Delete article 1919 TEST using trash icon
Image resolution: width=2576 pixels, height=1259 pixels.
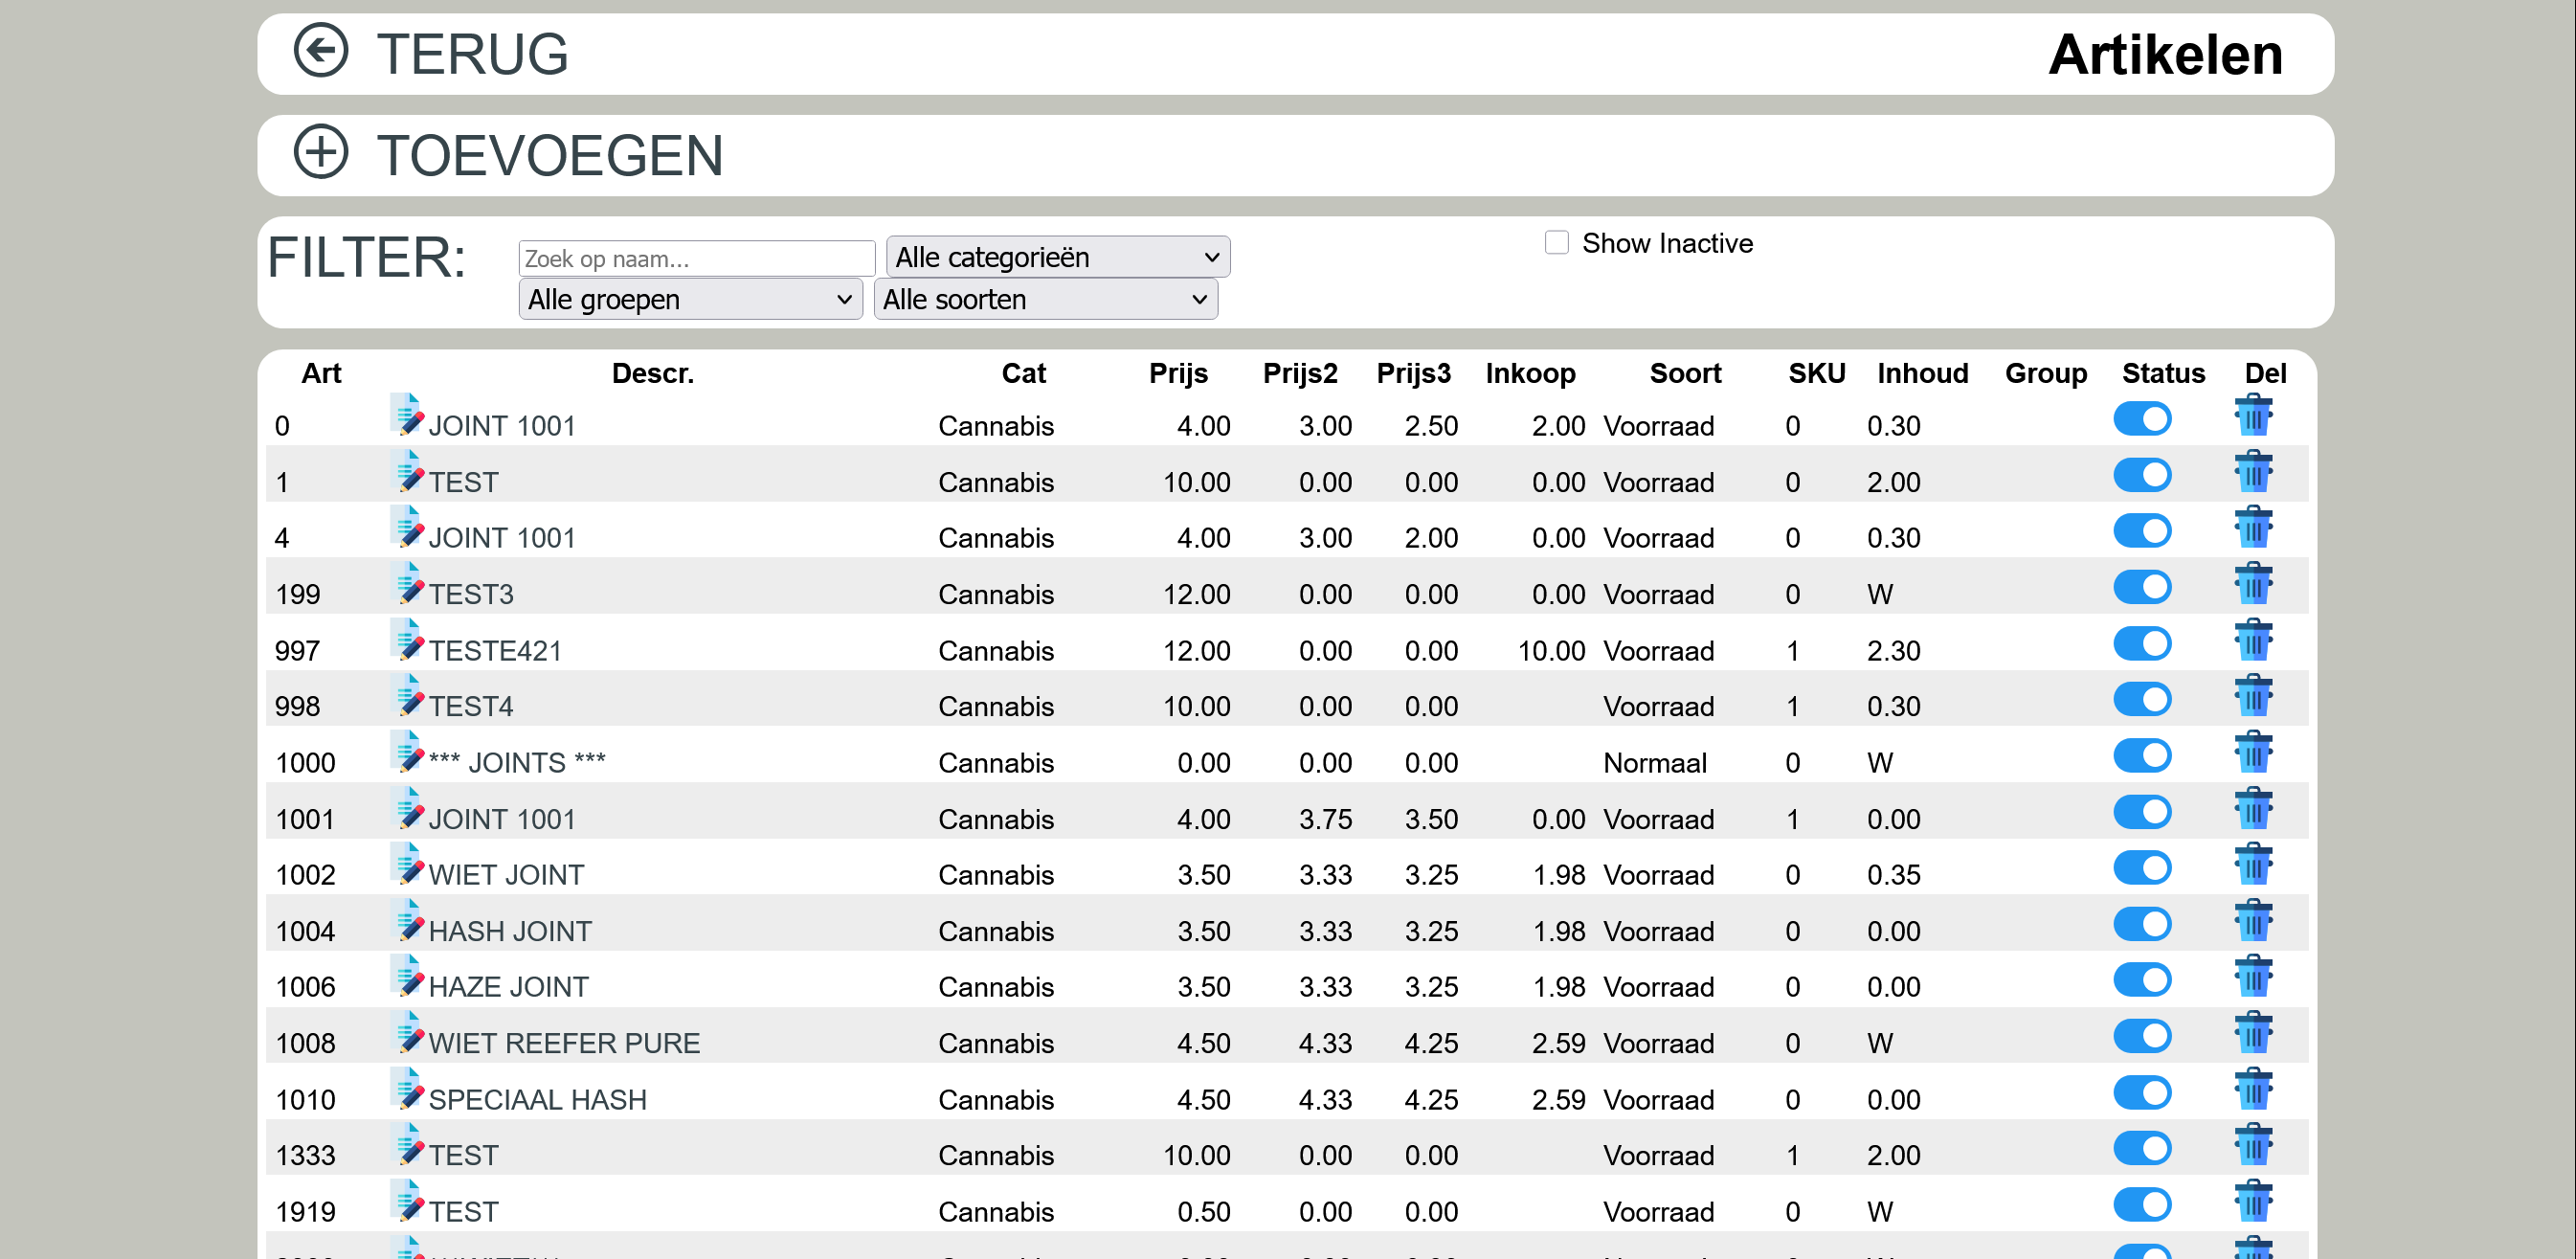[2254, 1200]
